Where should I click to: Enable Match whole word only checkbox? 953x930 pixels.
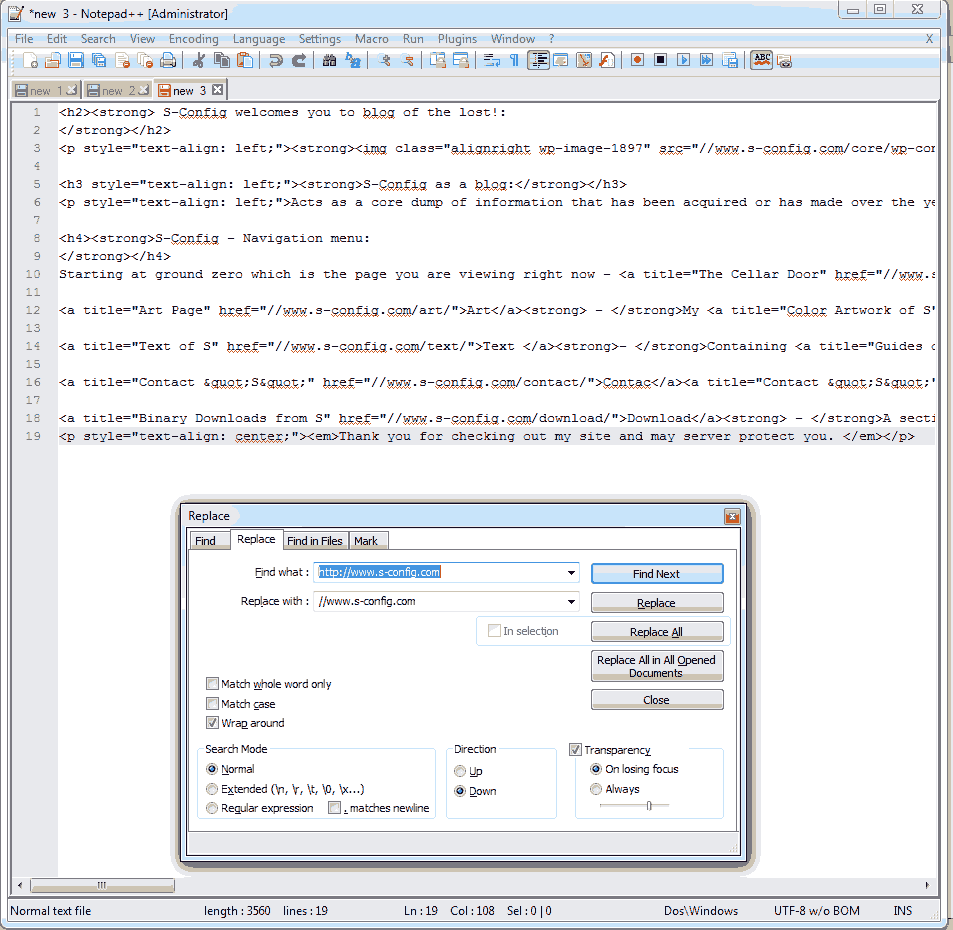click(212, 684)
